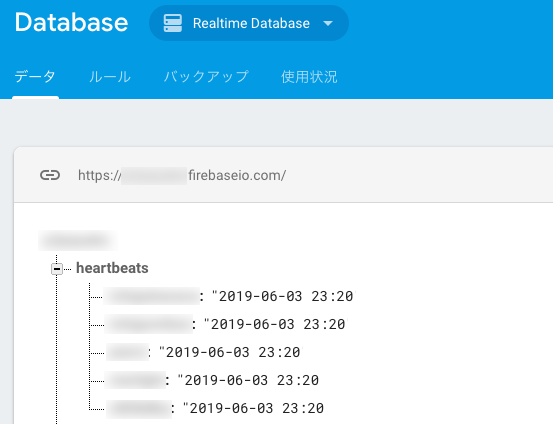Click the dropdown arrow beside Realtime Database
The width and height of the screenshot is (553, 424).
point(328,23)
